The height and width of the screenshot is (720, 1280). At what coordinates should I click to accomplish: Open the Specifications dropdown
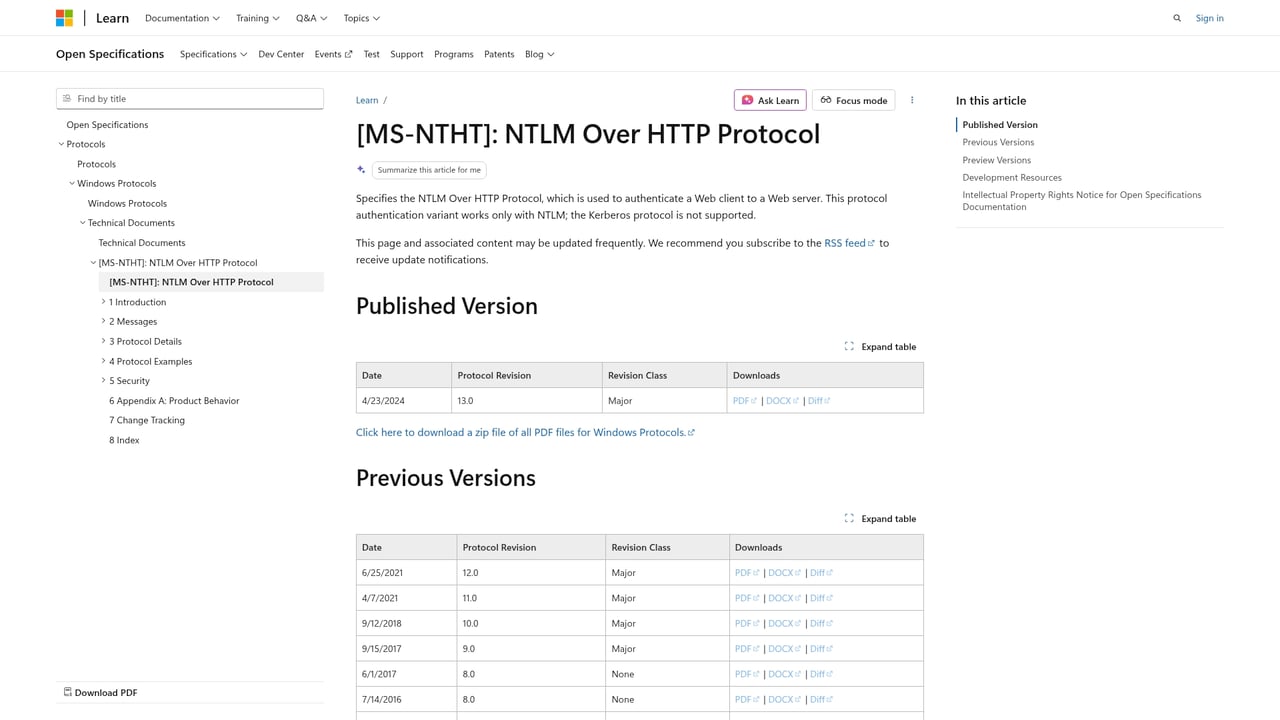[x=213, y=54]
